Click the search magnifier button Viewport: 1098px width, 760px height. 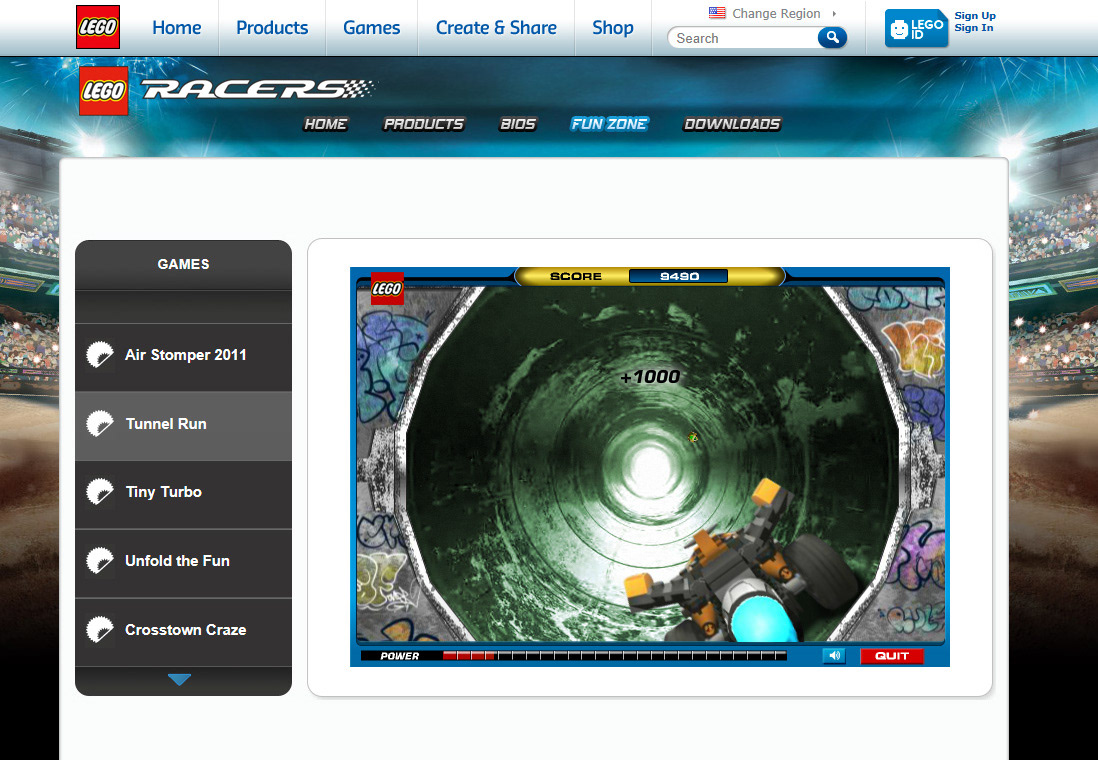coord(832,37)
